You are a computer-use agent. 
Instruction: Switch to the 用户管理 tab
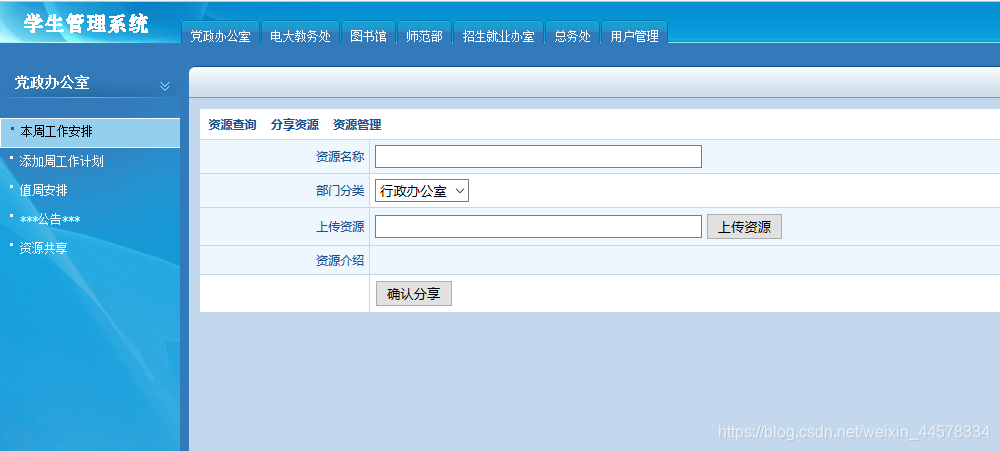[635, 33]
